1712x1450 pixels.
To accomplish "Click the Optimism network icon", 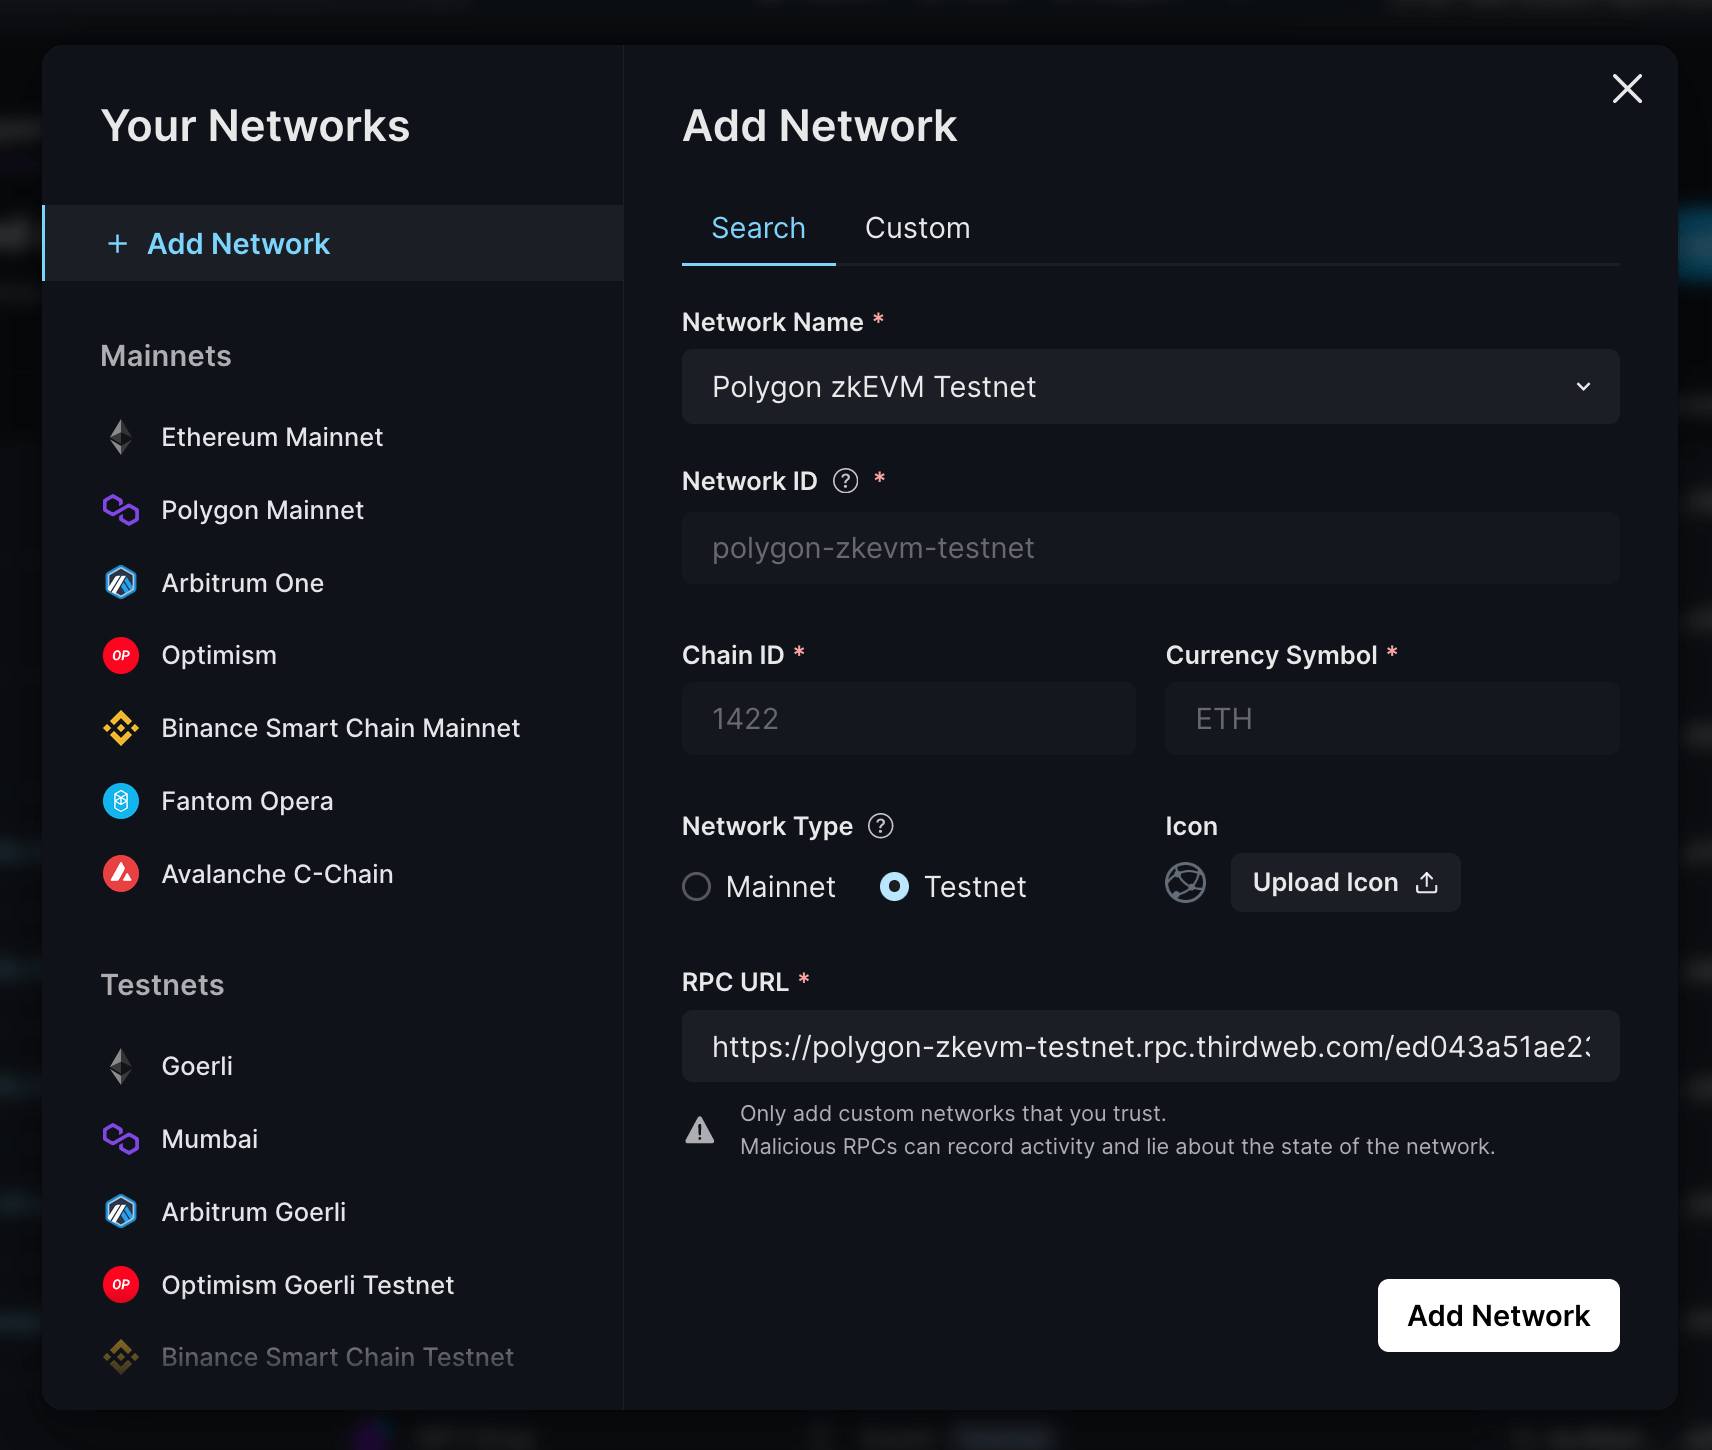I will [120, 655].
